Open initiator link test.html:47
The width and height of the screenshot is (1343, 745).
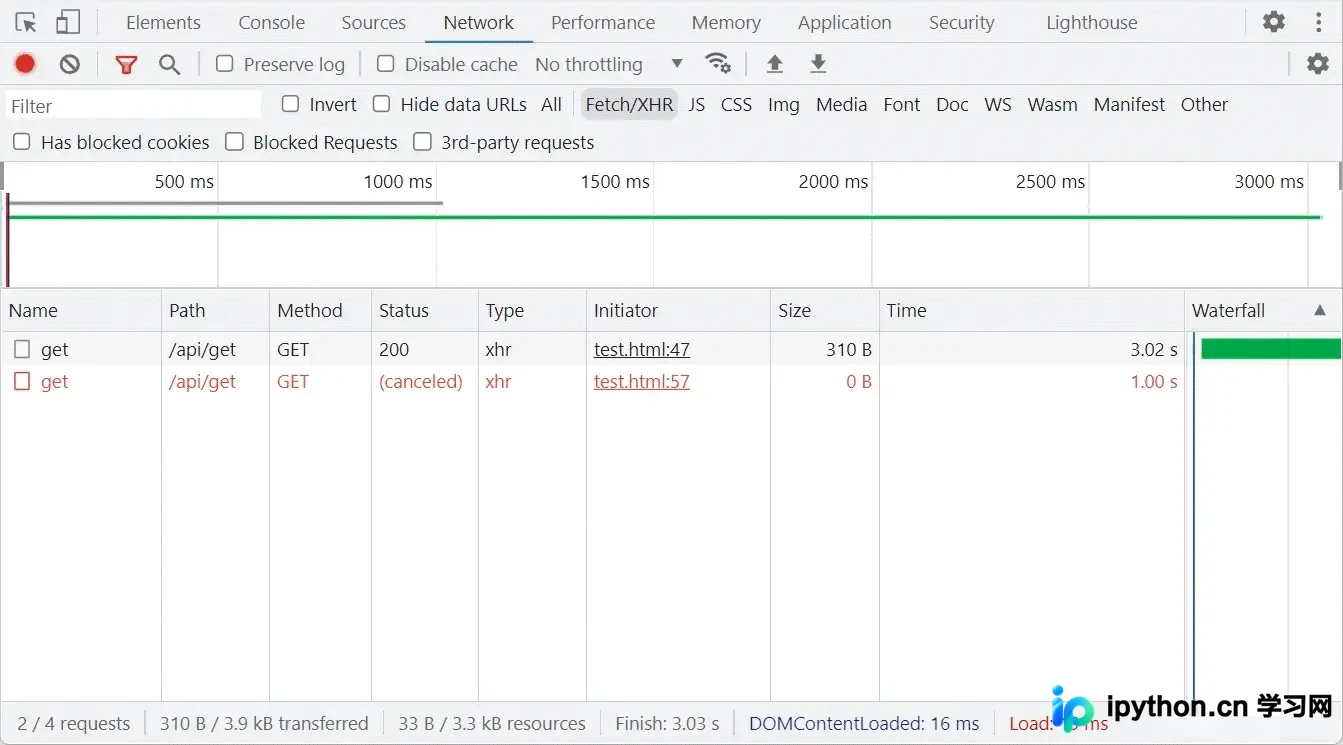(641, 349)
